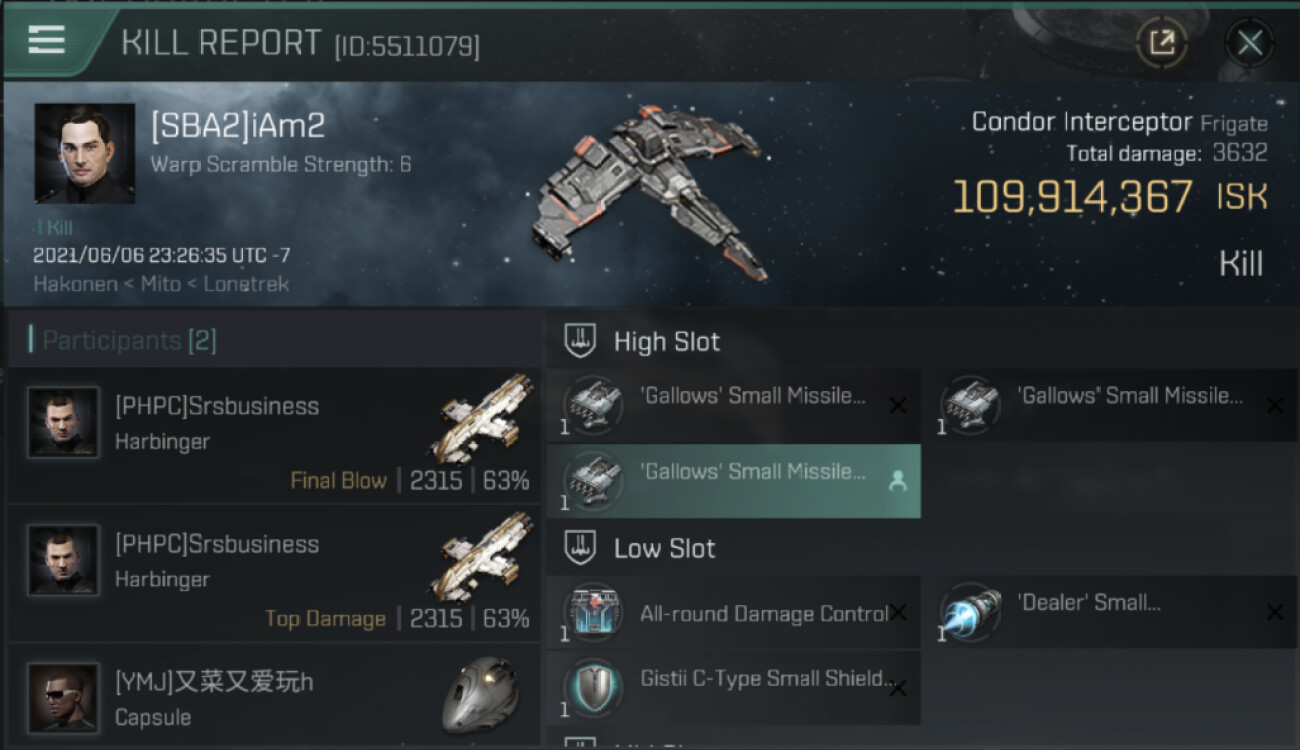1300x750 pixels.
Task: Click the All-round Damage Control module icon
Action: click(x=592, y=612)
